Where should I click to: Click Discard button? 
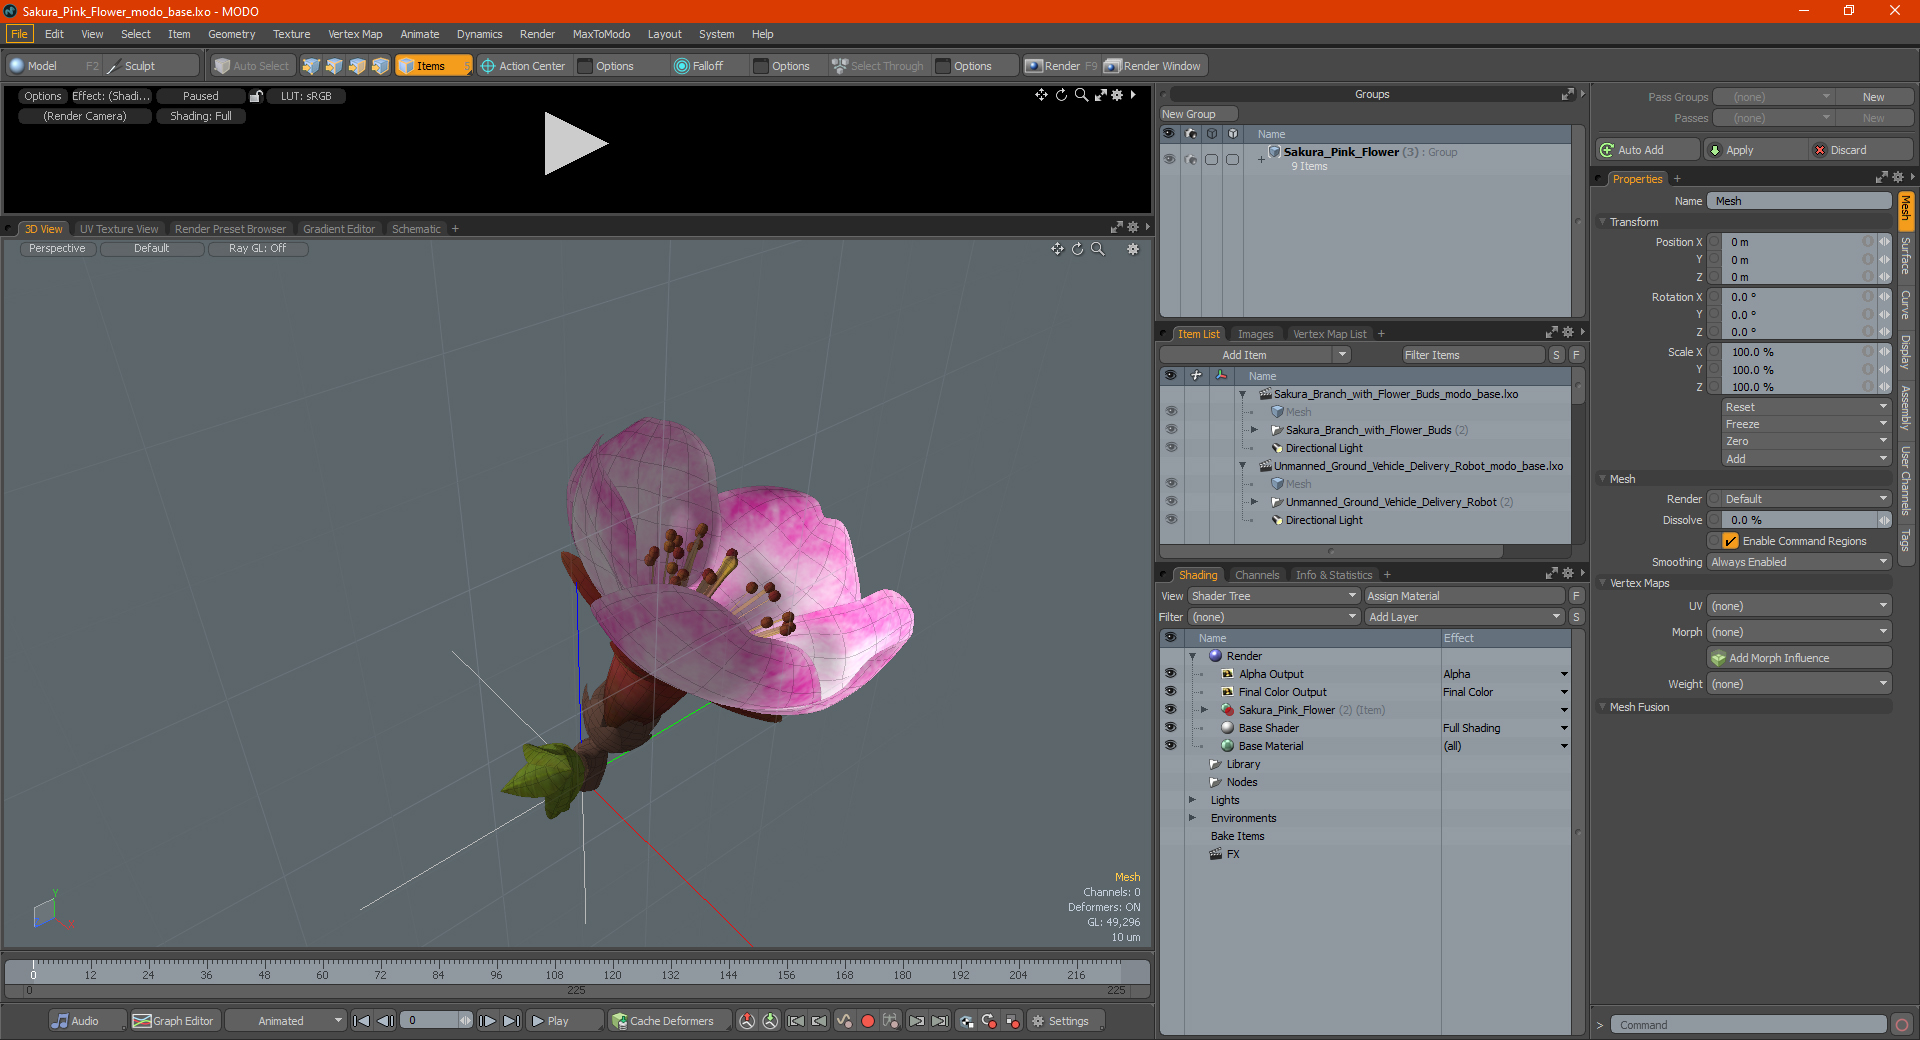(x=1861, y=150)
